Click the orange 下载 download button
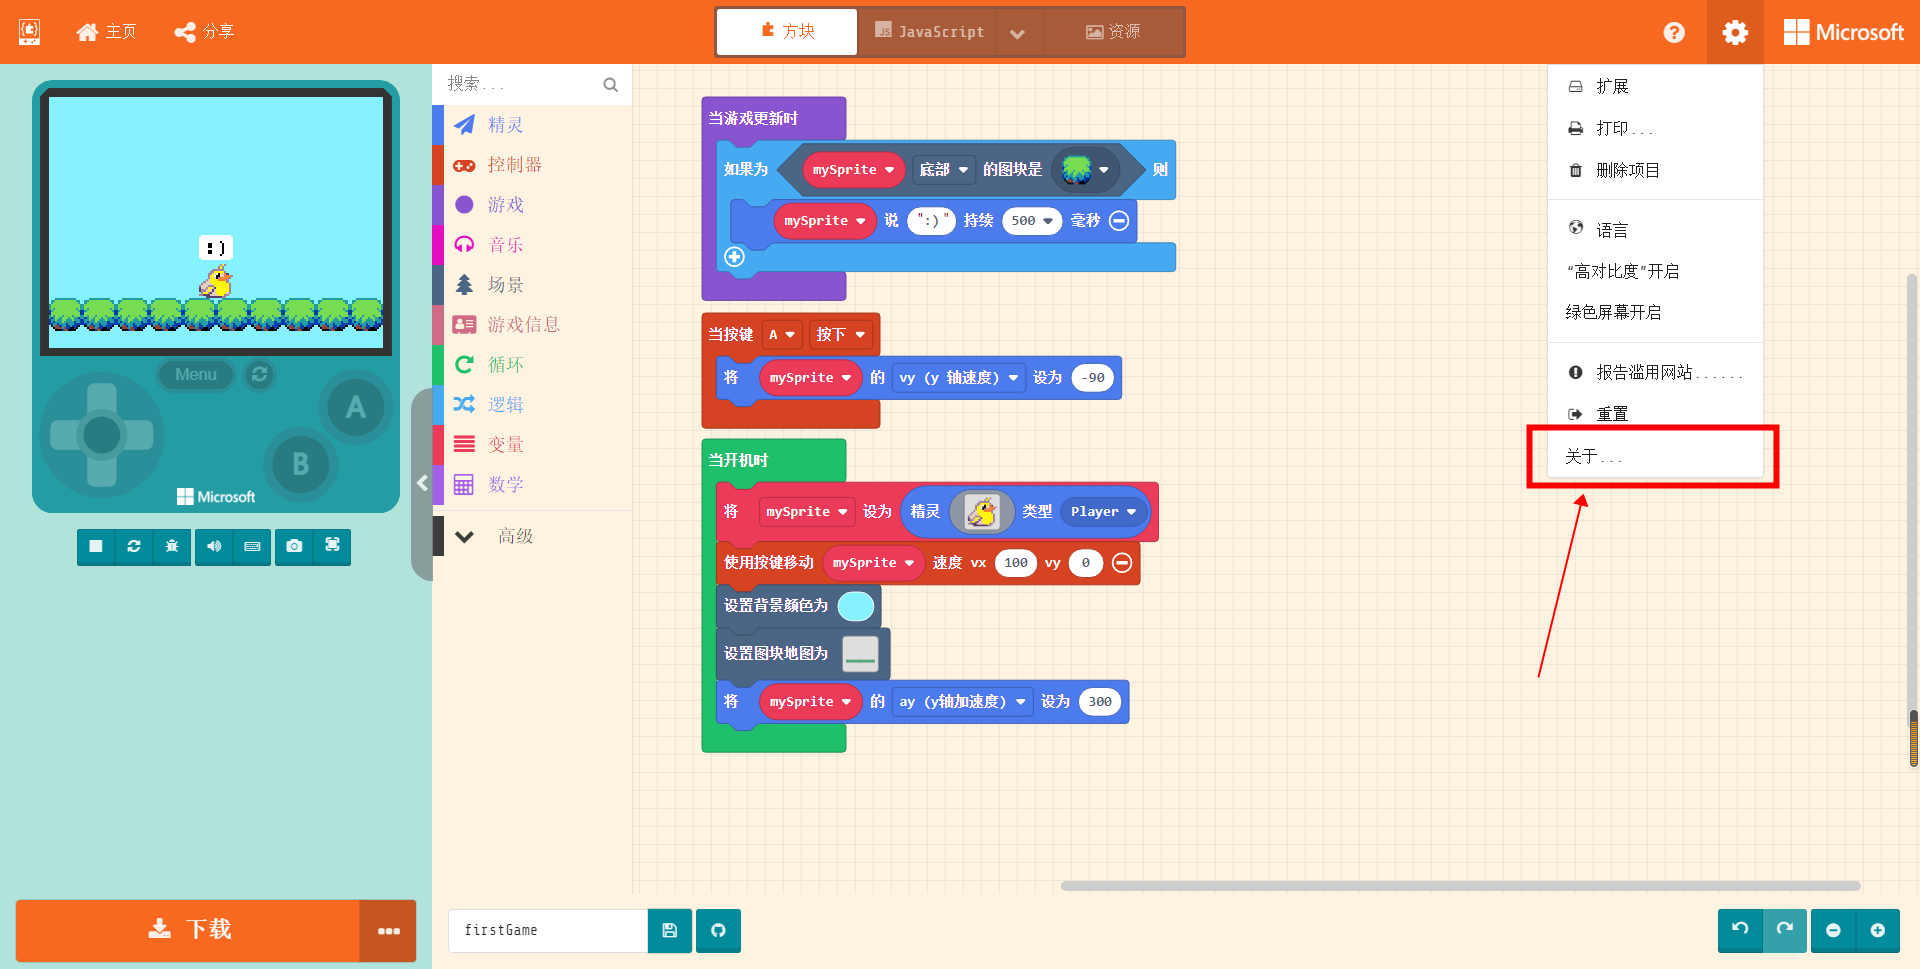Image resolution: width=1920 pixels, height=969 pixels. pos(188,930)
